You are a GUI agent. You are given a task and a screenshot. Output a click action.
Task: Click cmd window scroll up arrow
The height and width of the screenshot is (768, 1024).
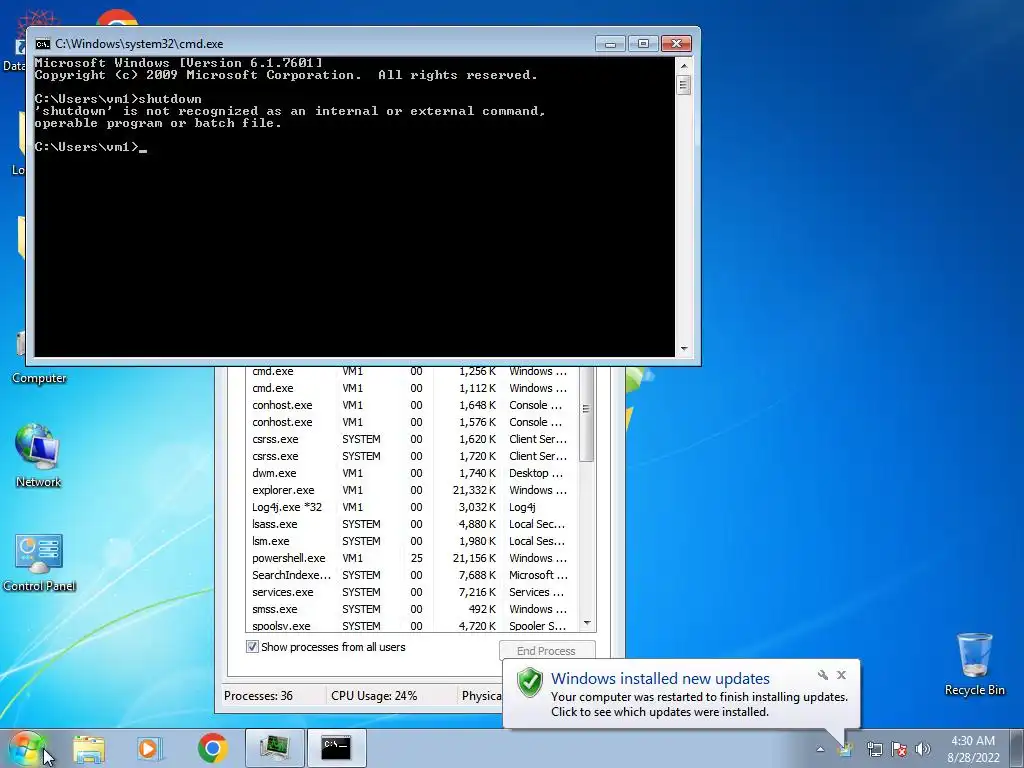pyautogui.click(x=684, y=65)
